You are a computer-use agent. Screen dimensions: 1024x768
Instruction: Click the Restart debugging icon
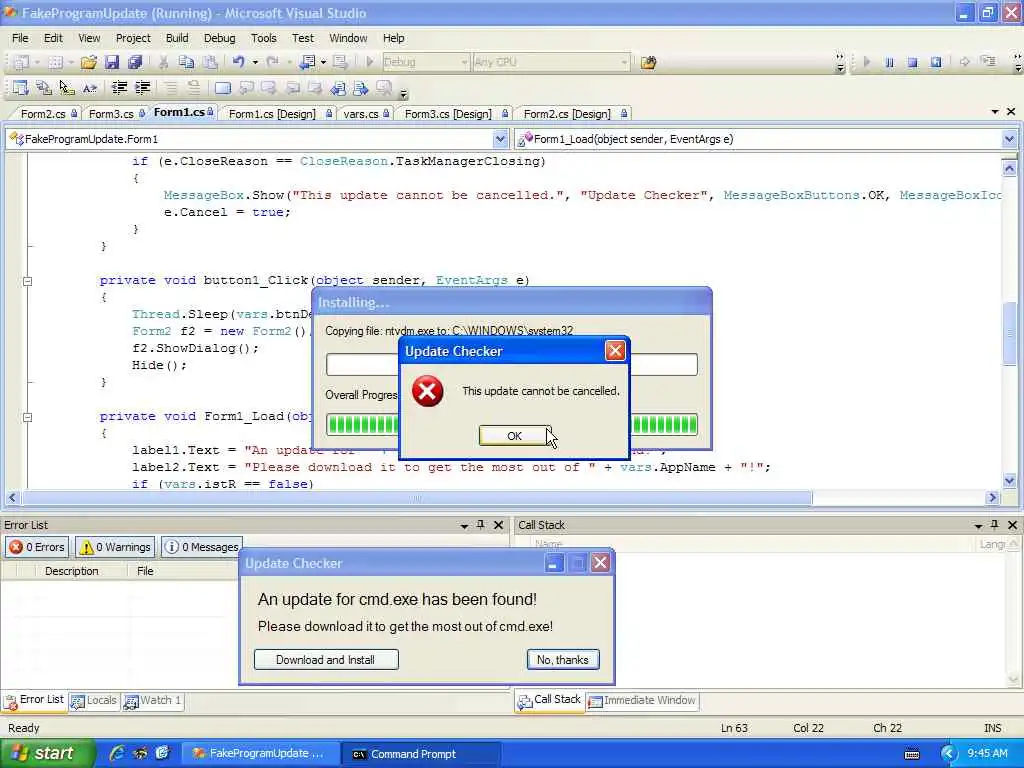(x=936, y=62)
